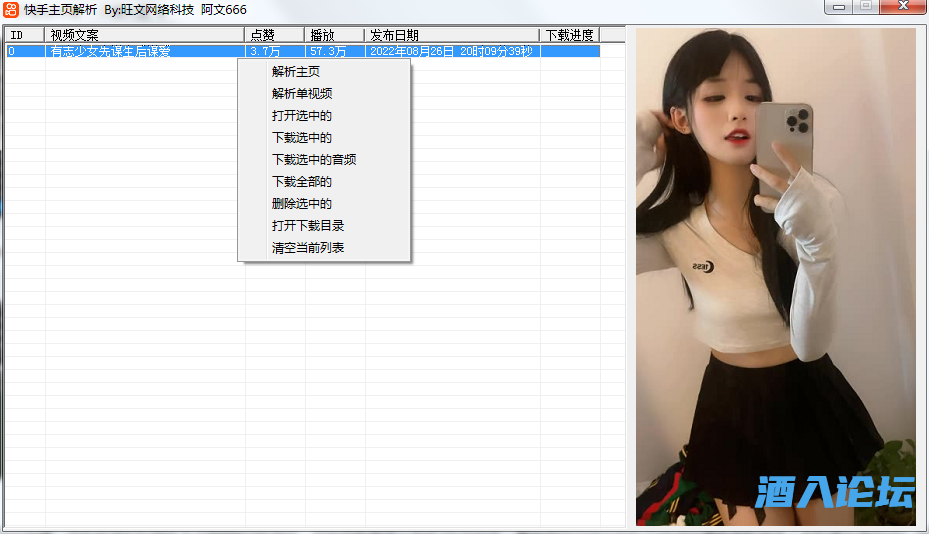This screenshot has height=534, width=929.
Task: Select 删除选中的 menu item
Action: coord(302,204)
